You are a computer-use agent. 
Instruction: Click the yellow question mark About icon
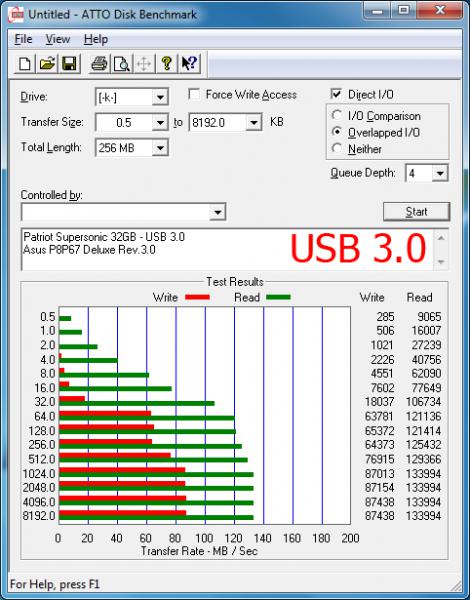tap(166, 64)
